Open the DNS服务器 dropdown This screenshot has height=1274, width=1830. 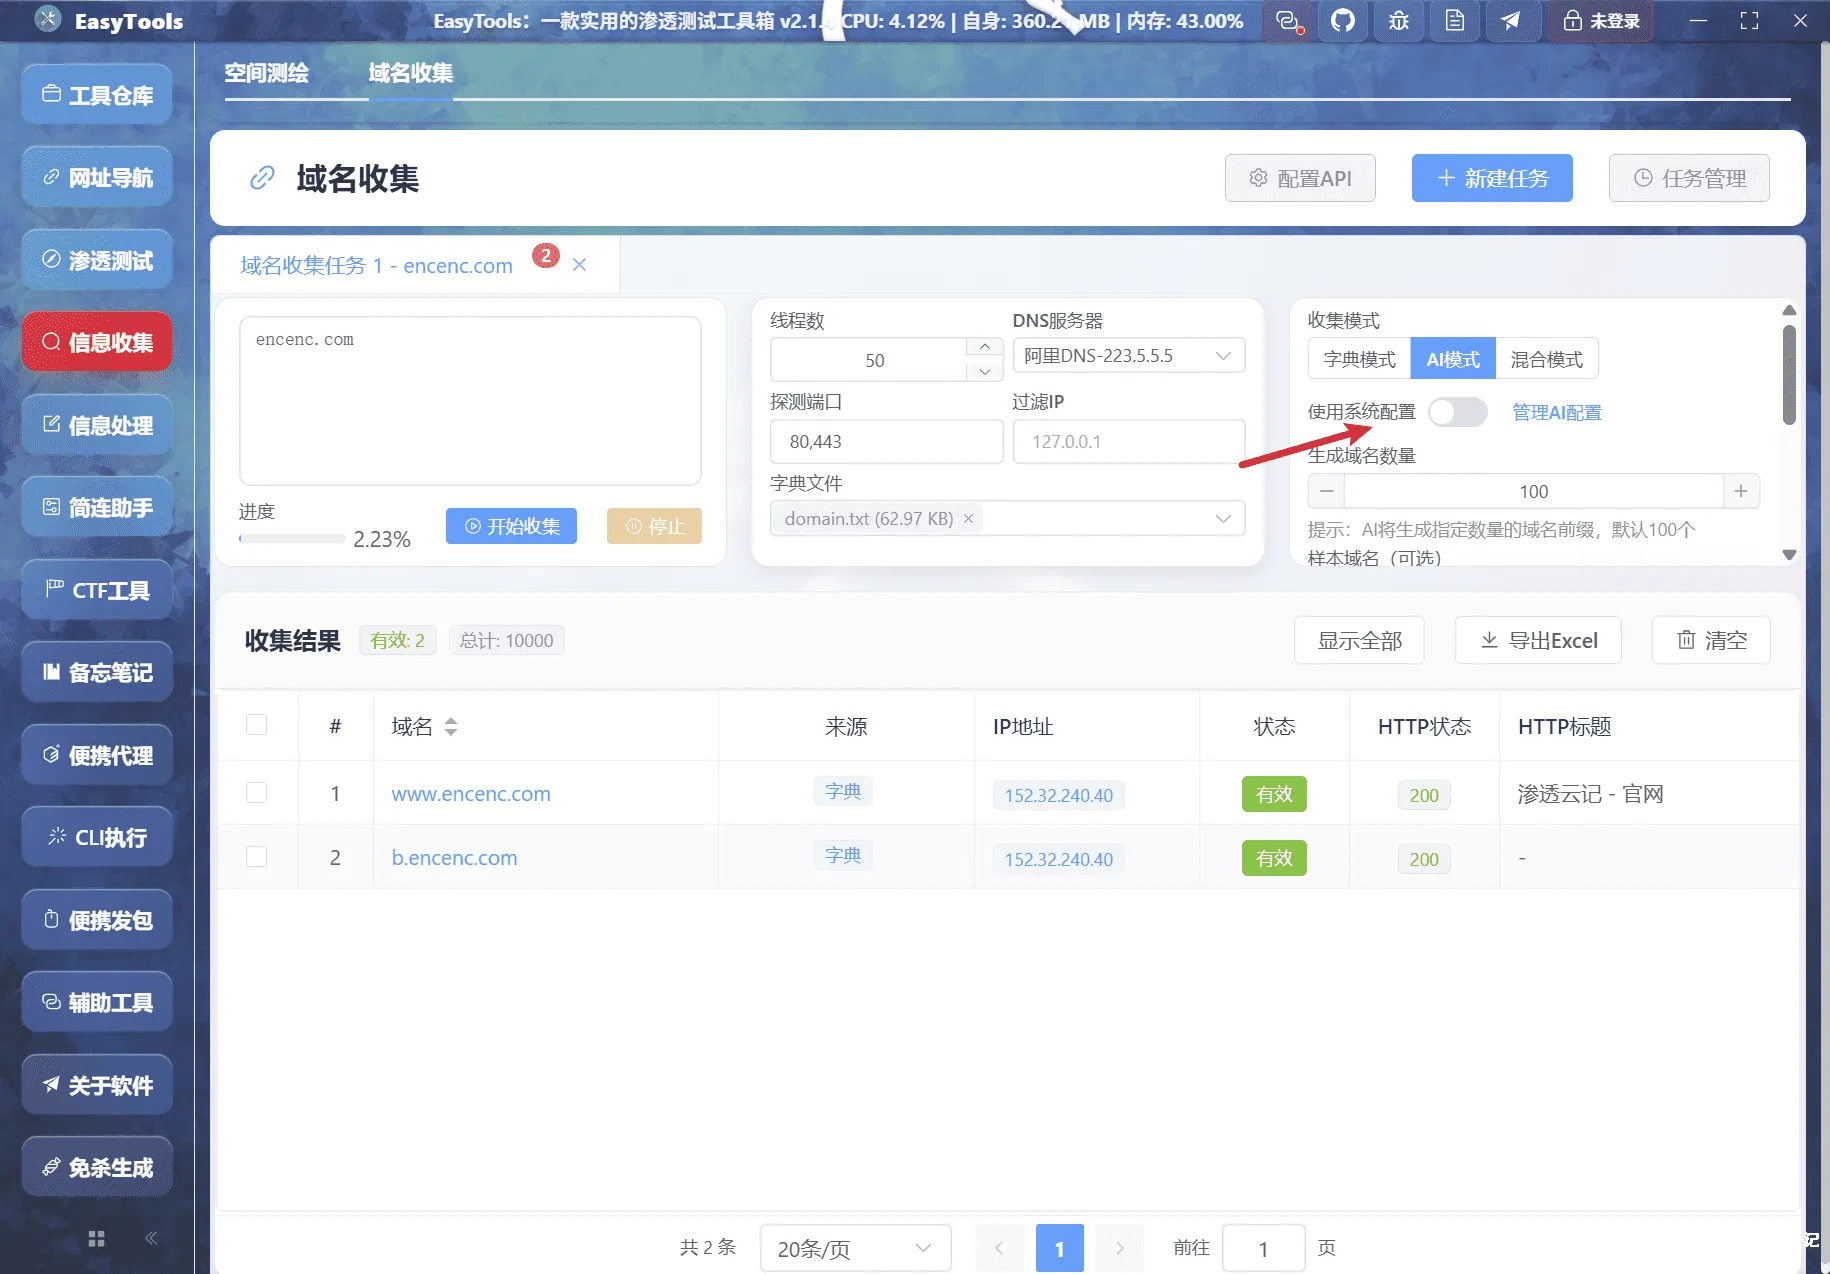(1128, 355)
